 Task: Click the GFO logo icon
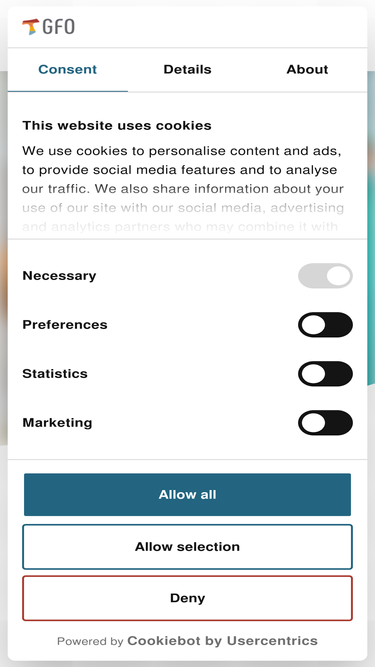[31, 27]
